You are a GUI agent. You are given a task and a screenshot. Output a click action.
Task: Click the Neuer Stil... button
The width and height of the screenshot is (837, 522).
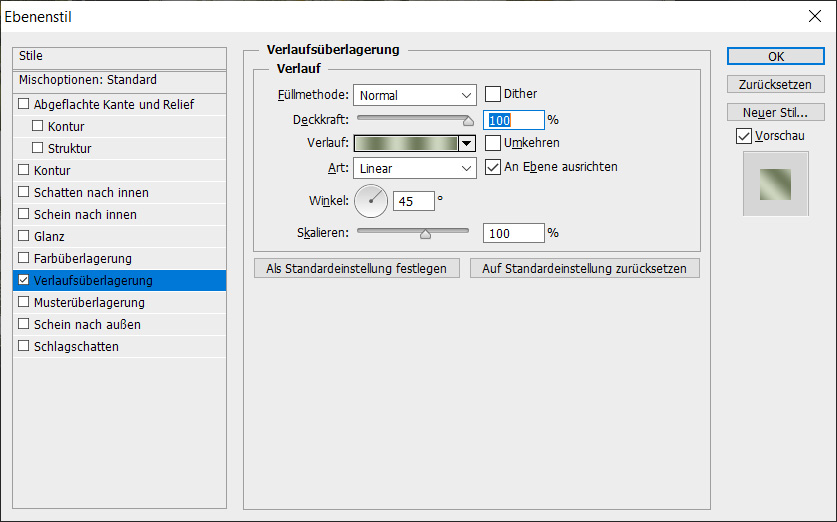click(x=776, y=113)
